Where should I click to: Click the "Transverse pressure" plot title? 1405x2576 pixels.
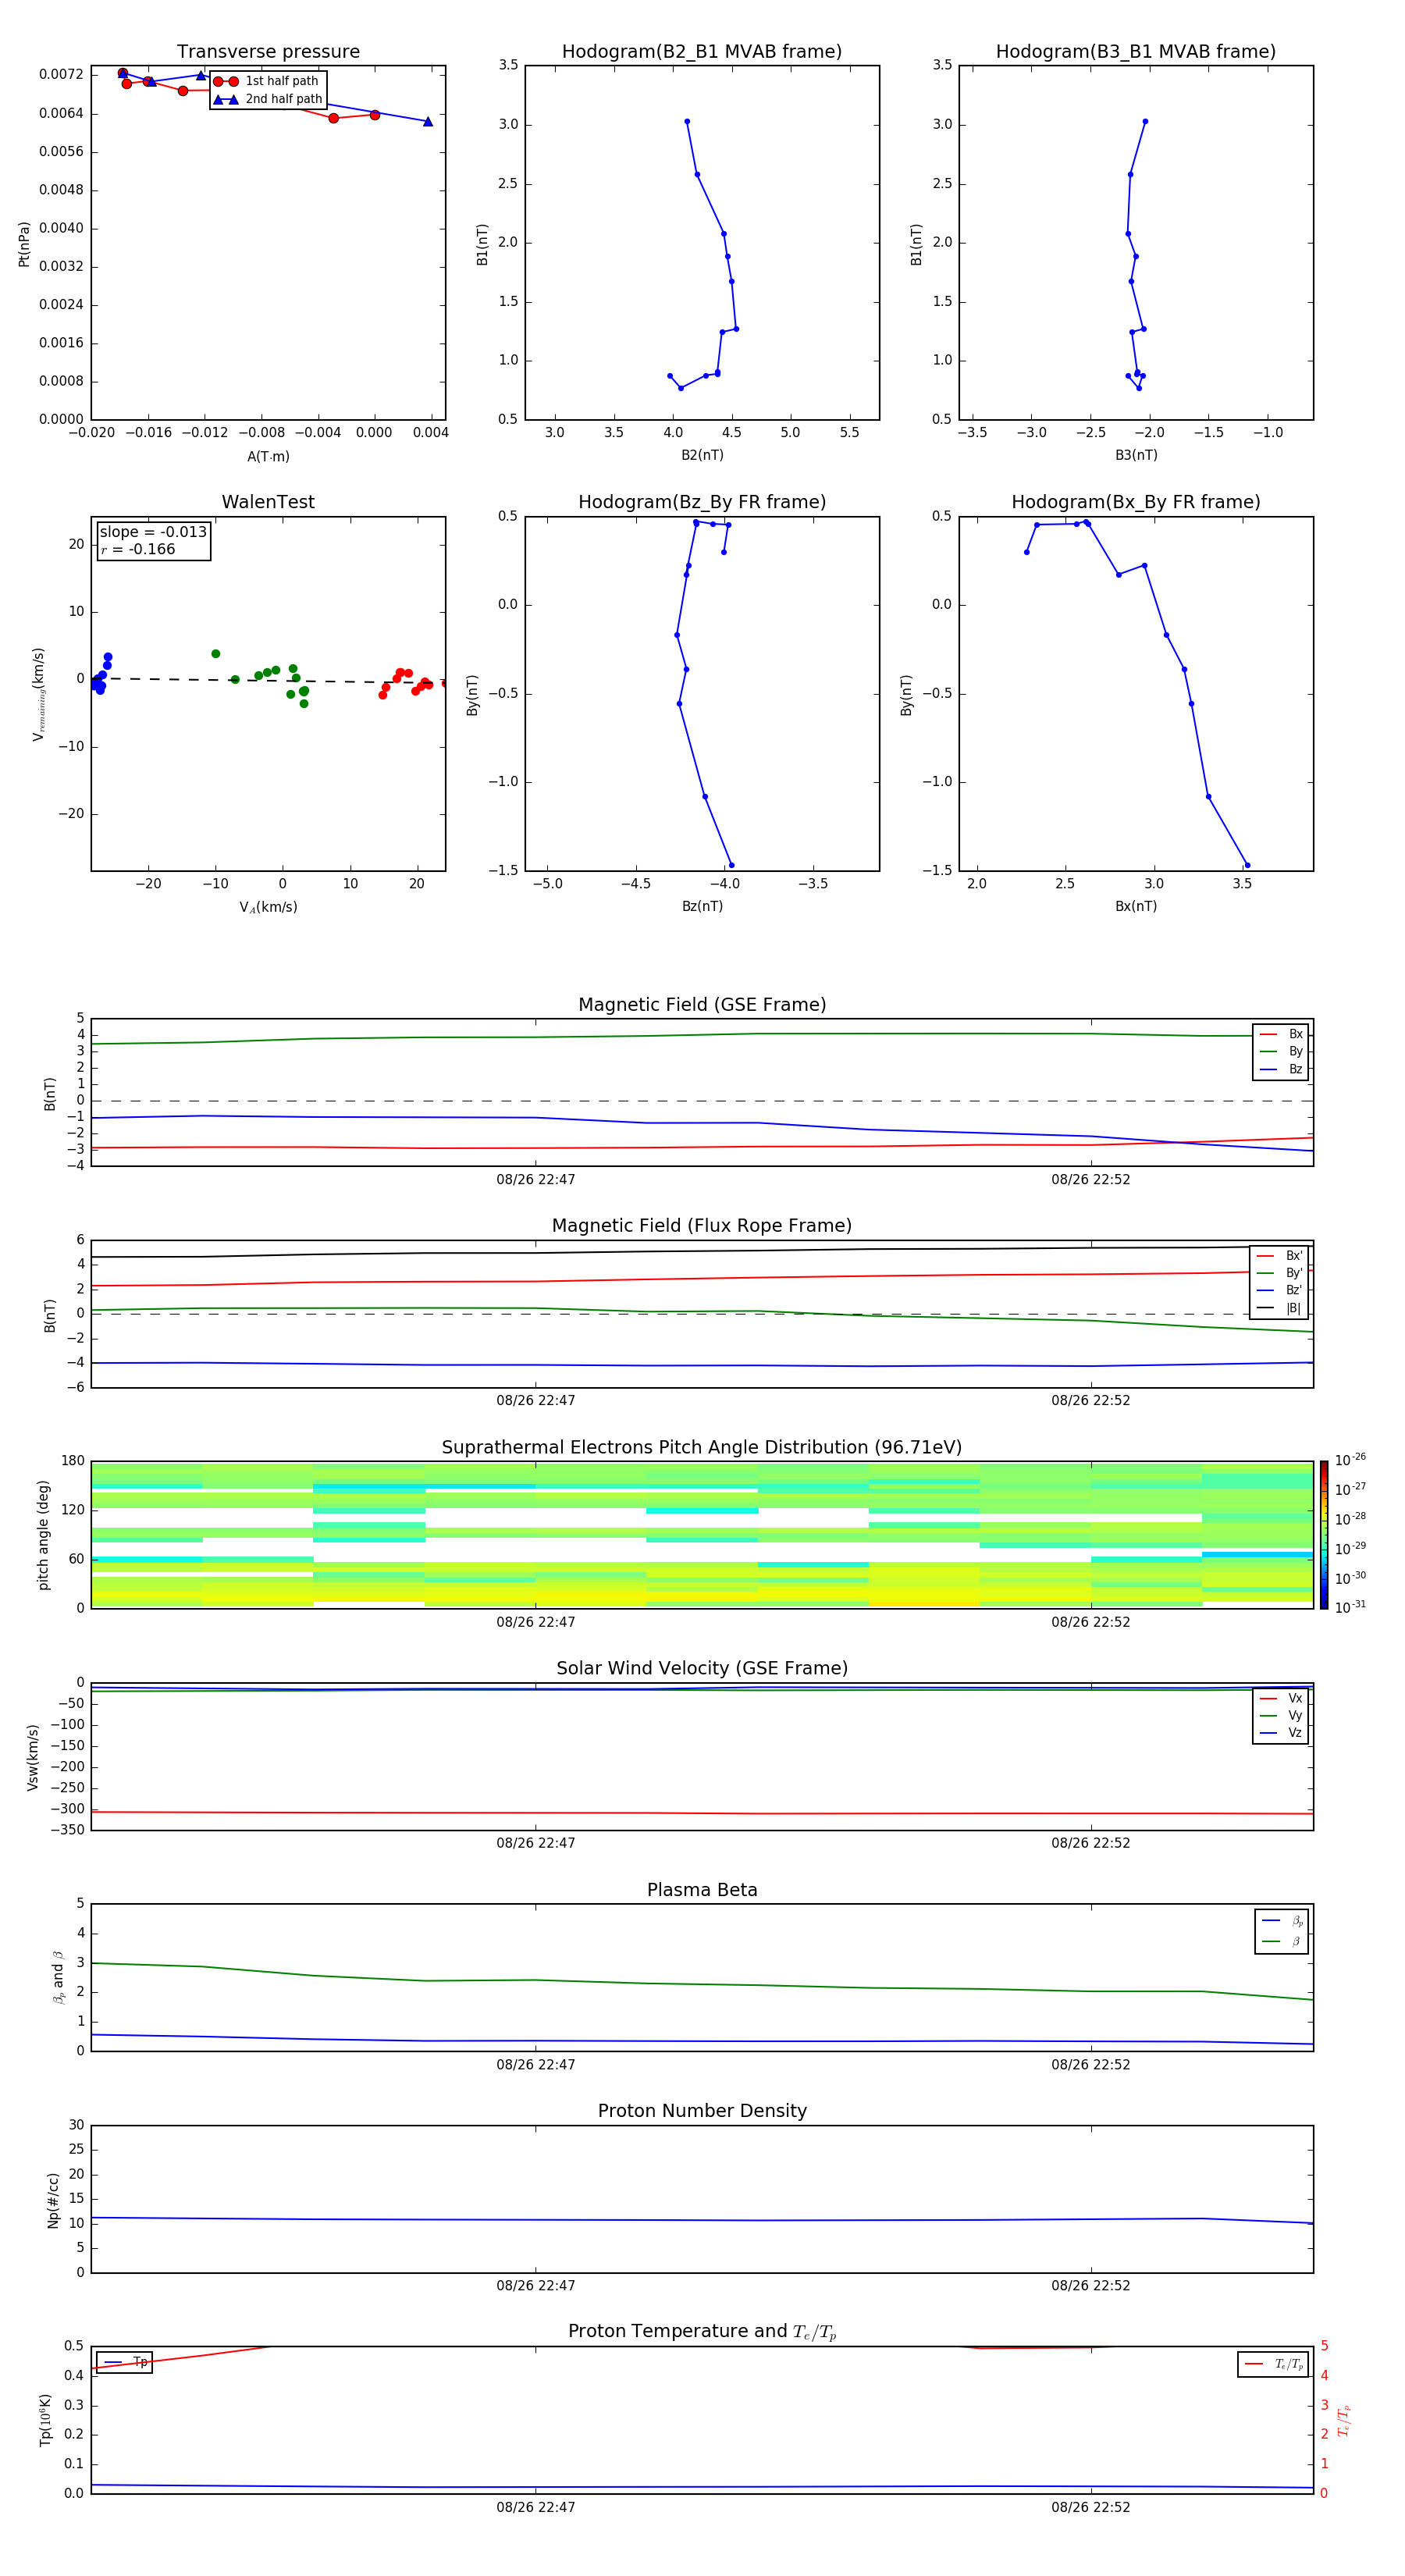pos(268,52)
